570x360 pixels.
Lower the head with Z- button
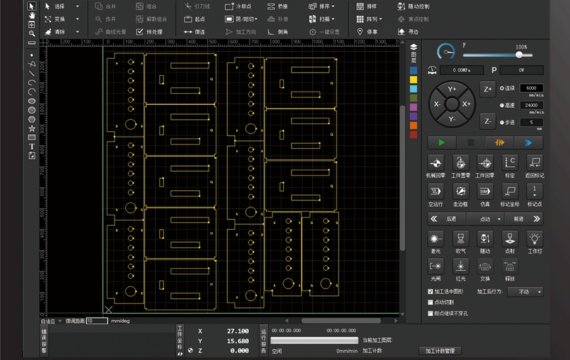487,121
